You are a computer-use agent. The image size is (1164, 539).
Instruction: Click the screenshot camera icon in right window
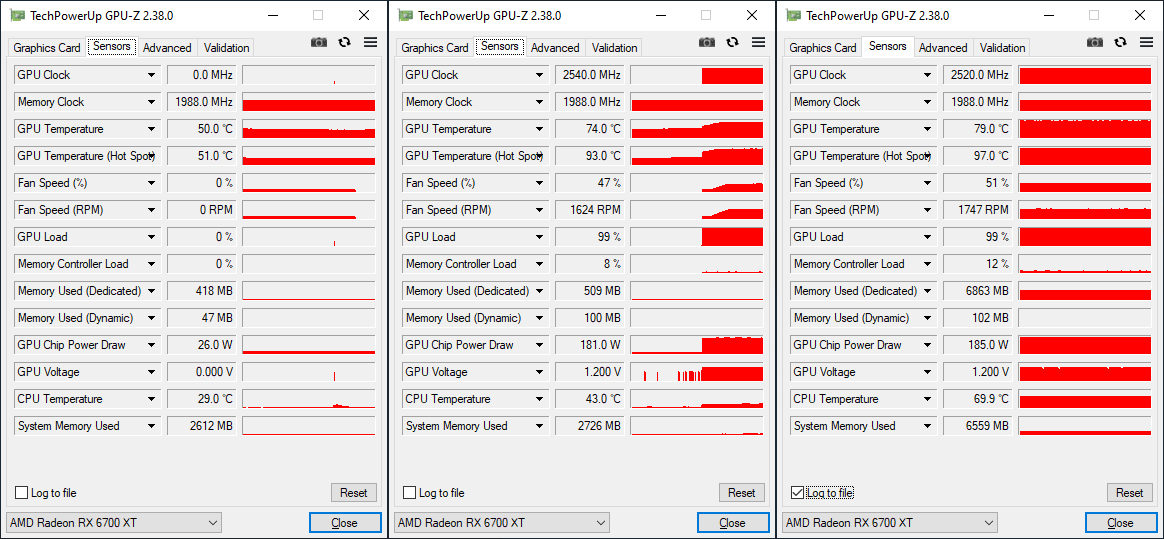point(1095,42)
